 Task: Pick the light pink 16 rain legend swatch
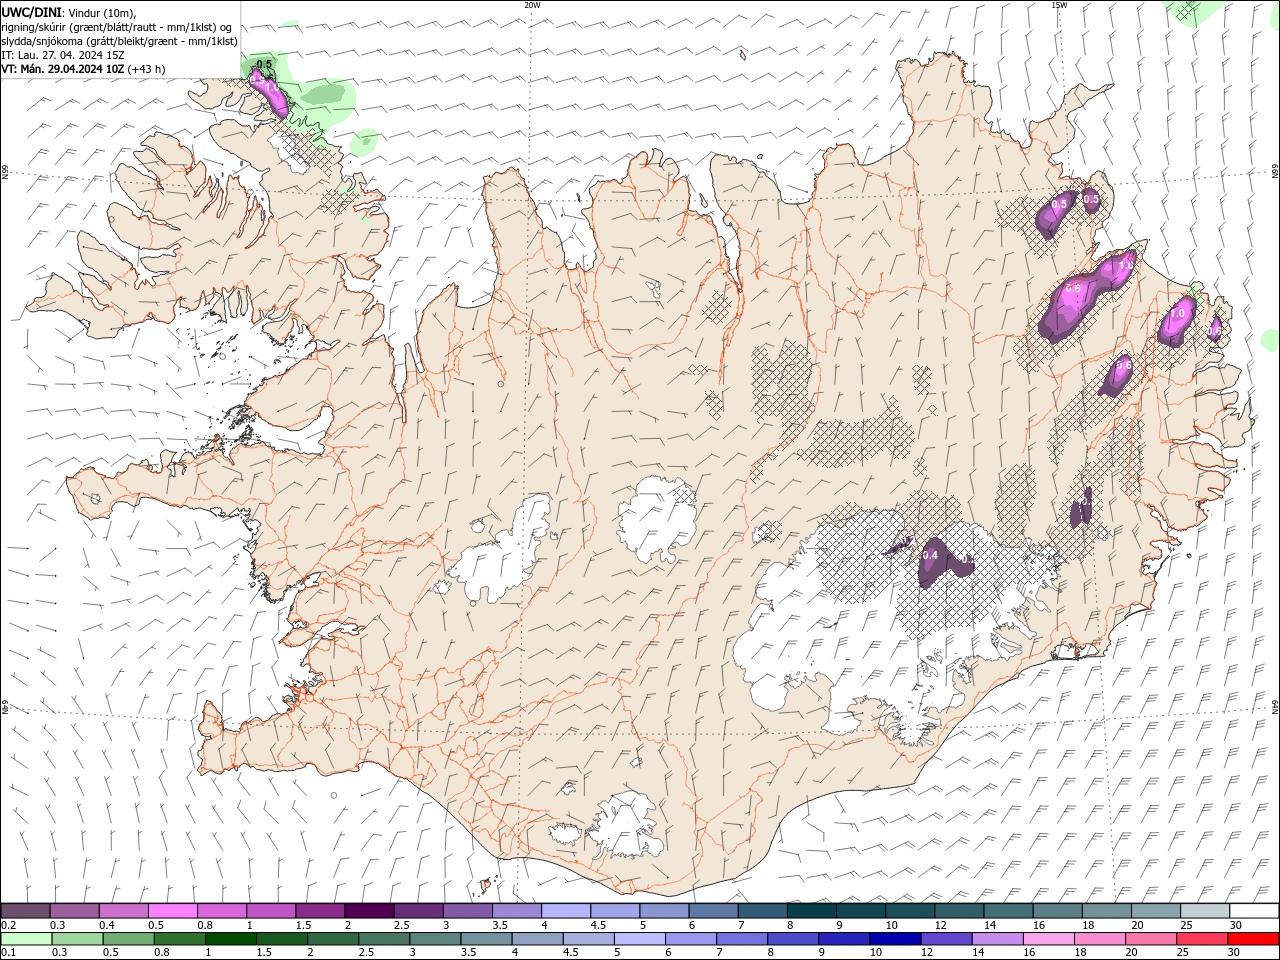point(1049,939)
